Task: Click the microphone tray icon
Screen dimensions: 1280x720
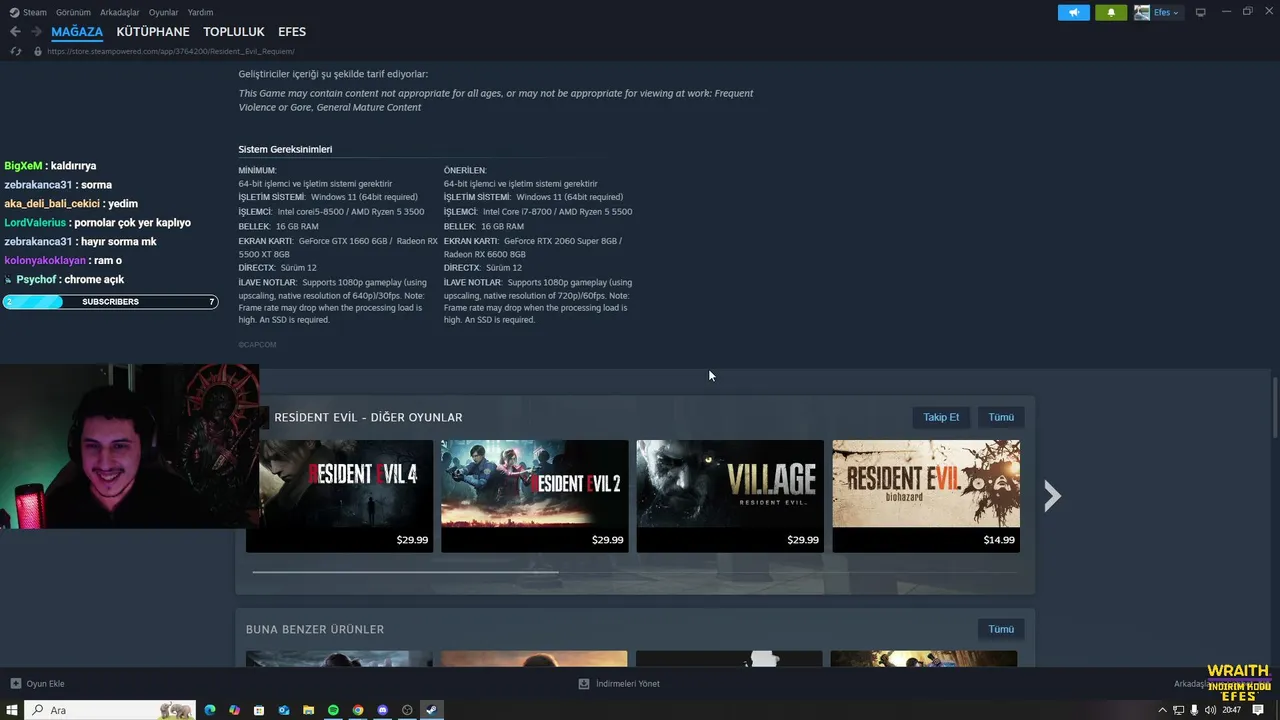Action: pos(1195,710)
